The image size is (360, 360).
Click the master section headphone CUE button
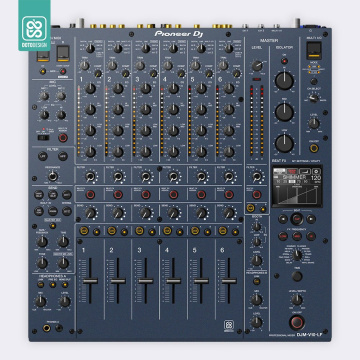[x=250, y=208]
